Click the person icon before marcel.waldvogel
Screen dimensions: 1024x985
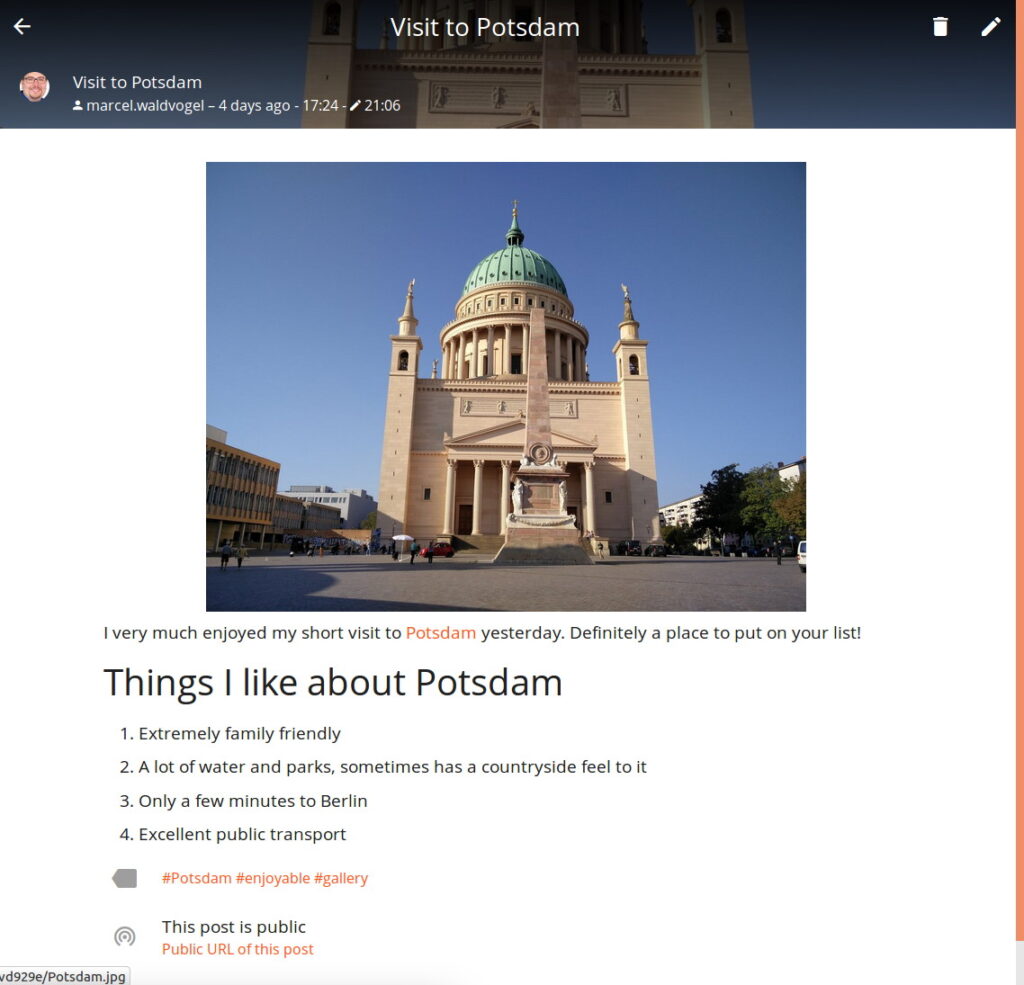[77, 105]
